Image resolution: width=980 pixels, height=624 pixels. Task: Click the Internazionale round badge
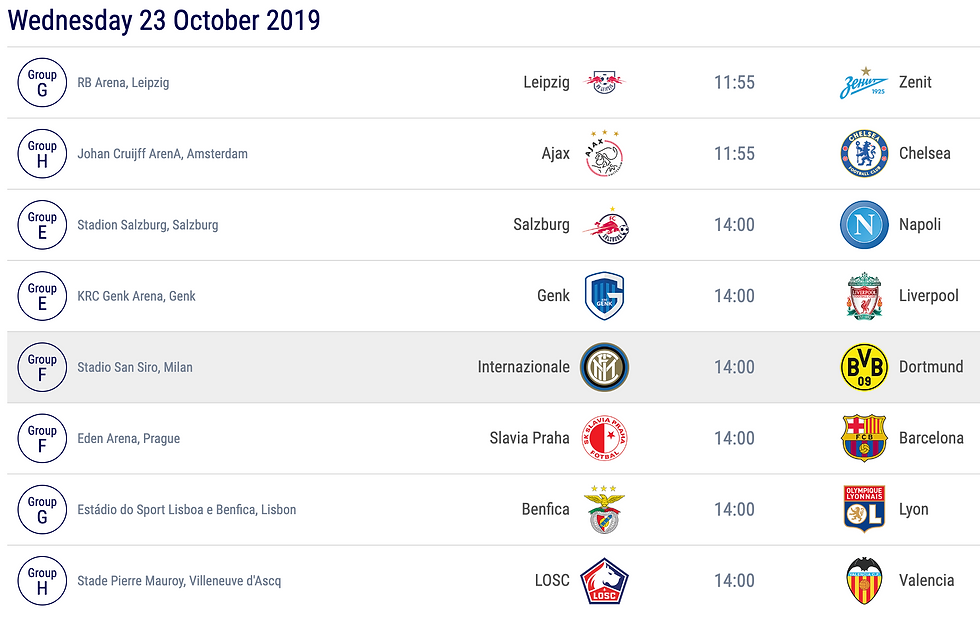click(x=604, y=367)
